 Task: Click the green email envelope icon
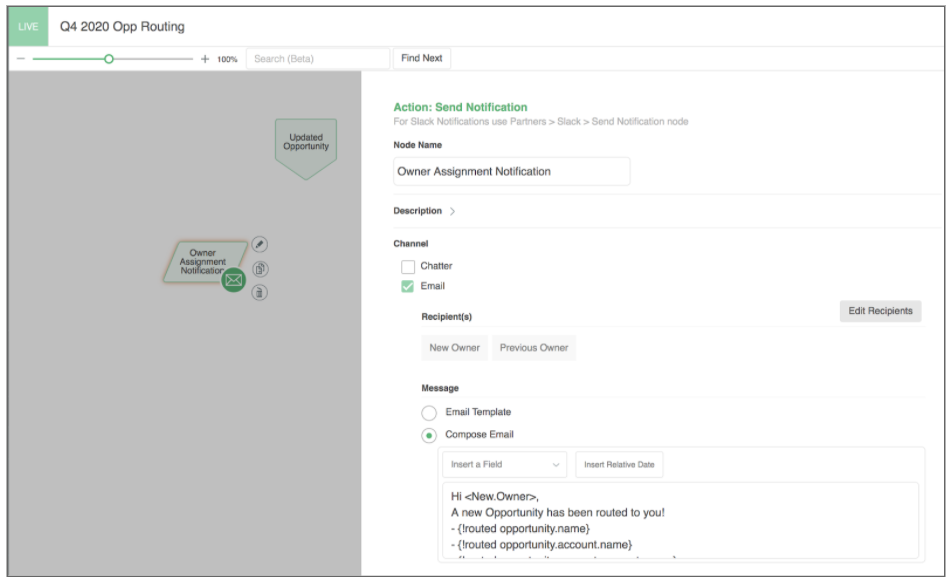234,281
